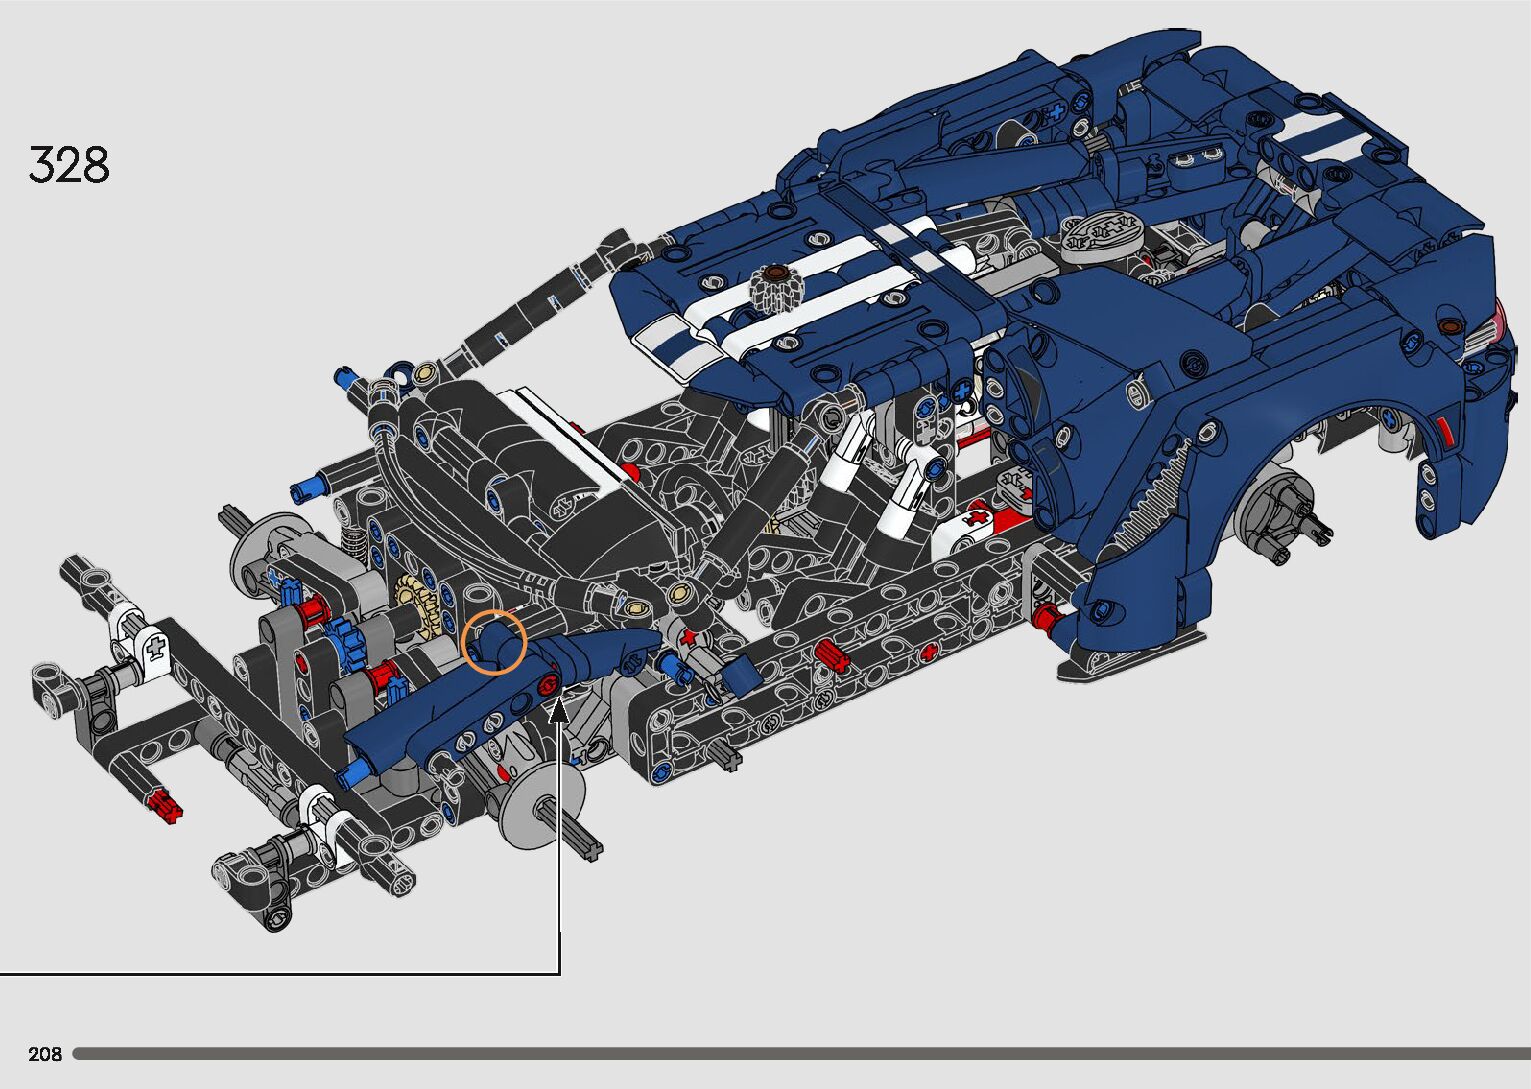
Task: Select the blue gear between gray liftarms
Action: [341, 635]
